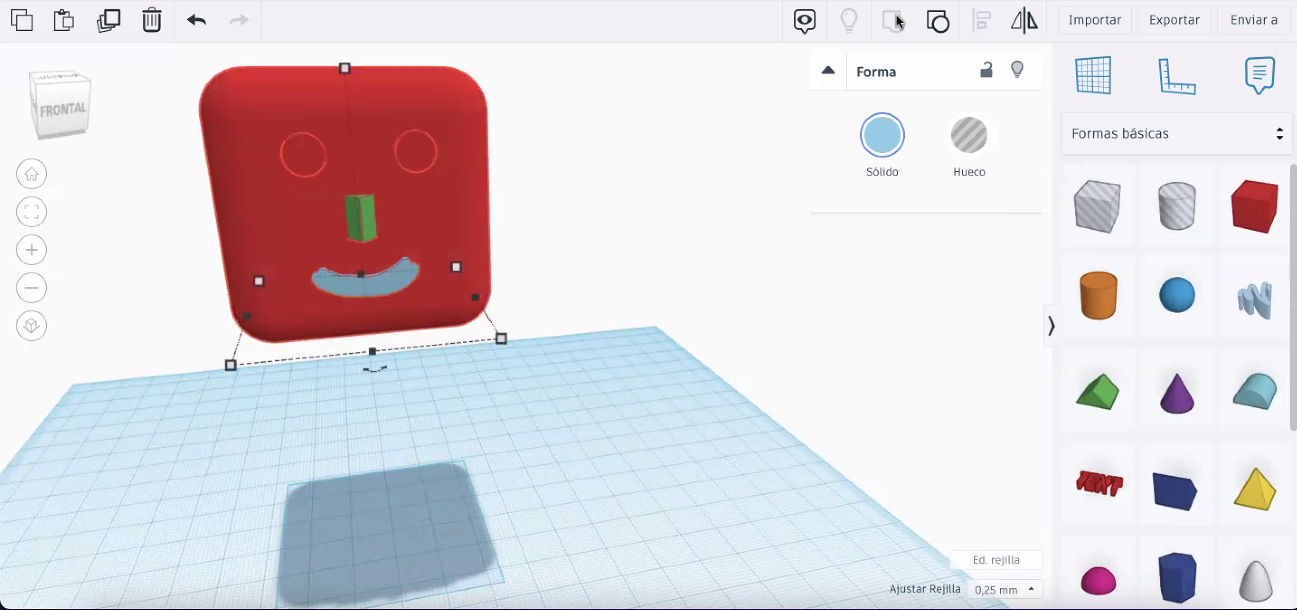Zoom in with the plus button
The width and height of the screenshot is (1297, 610).
point(32,250)
